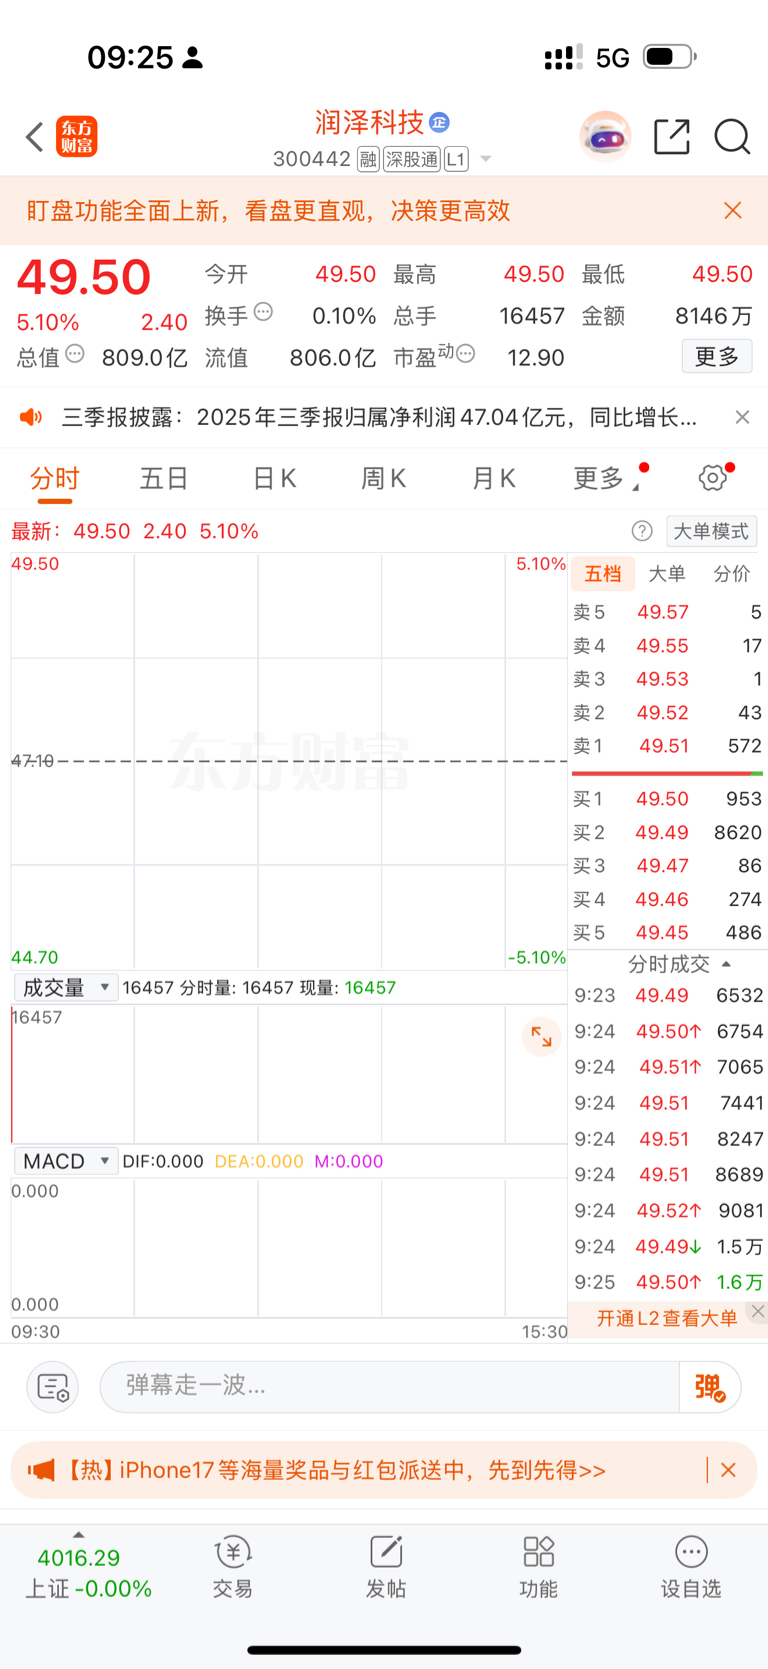Screen dimensions: 768x1669
Task: Tap the 上证 4016.29 index quote
Action: 87,1573
